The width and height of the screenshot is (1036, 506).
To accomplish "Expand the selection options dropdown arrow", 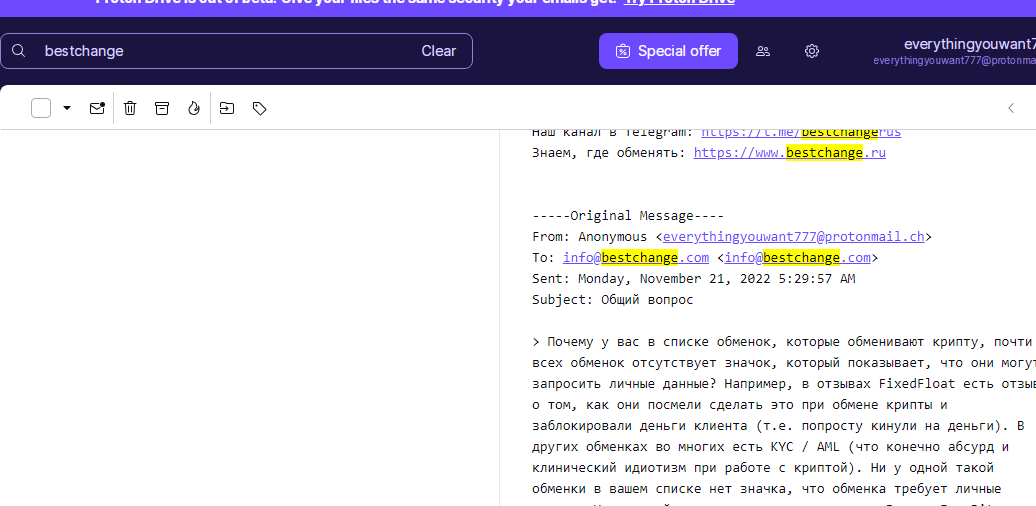I will tap(67, 108).
